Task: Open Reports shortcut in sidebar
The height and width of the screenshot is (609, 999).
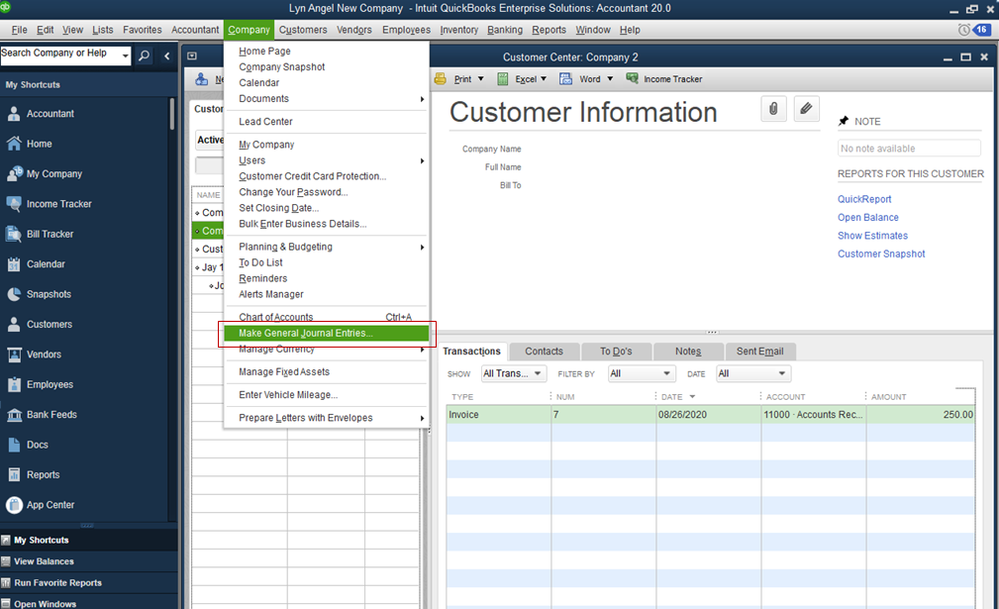Action: (32, 475)
